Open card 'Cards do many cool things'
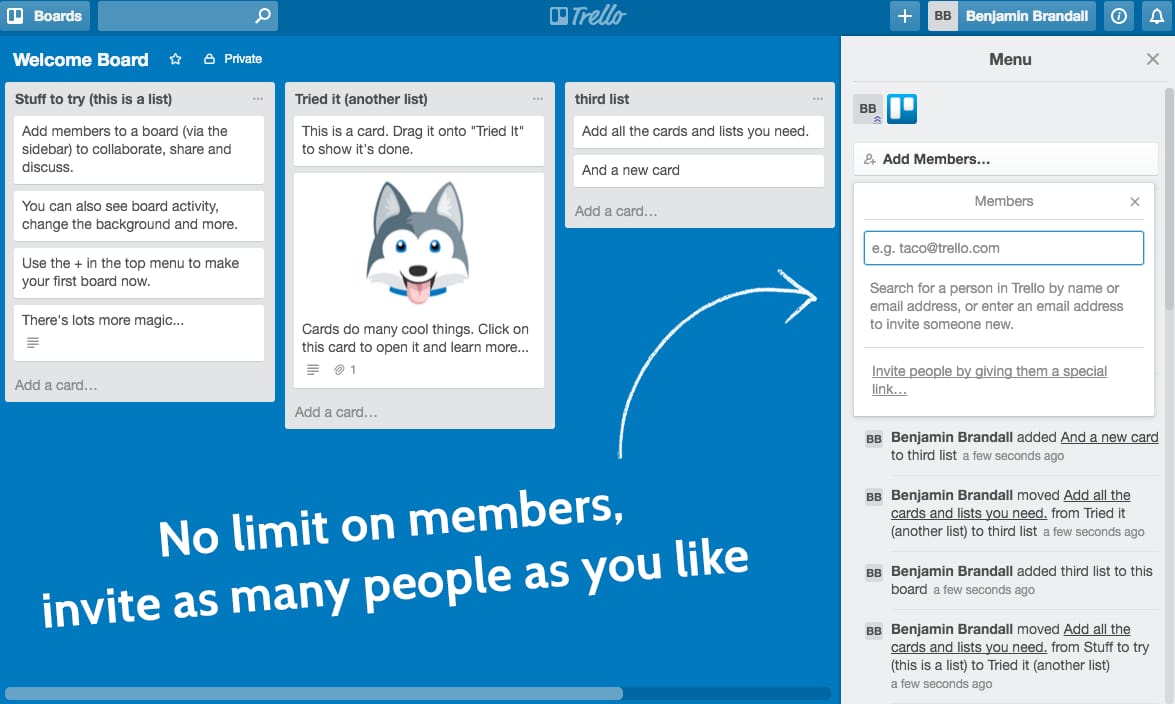The height and width of the screenshot is (704, 1175). tap(418, 280)
